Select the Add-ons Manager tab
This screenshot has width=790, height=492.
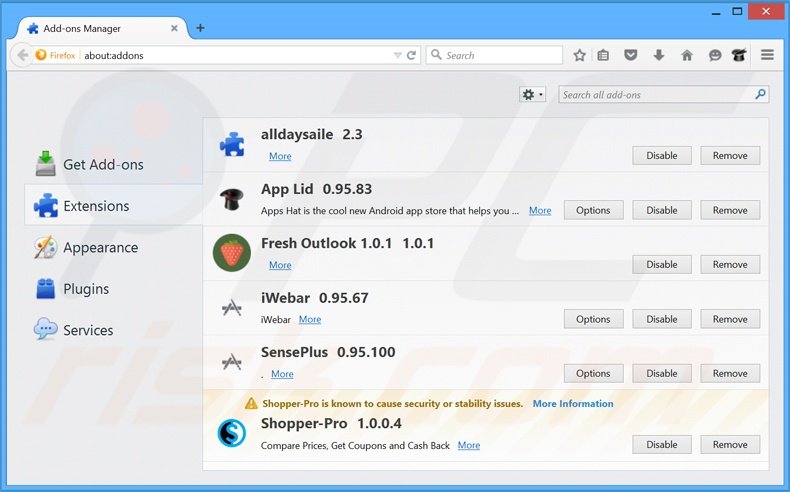(100, 28)
